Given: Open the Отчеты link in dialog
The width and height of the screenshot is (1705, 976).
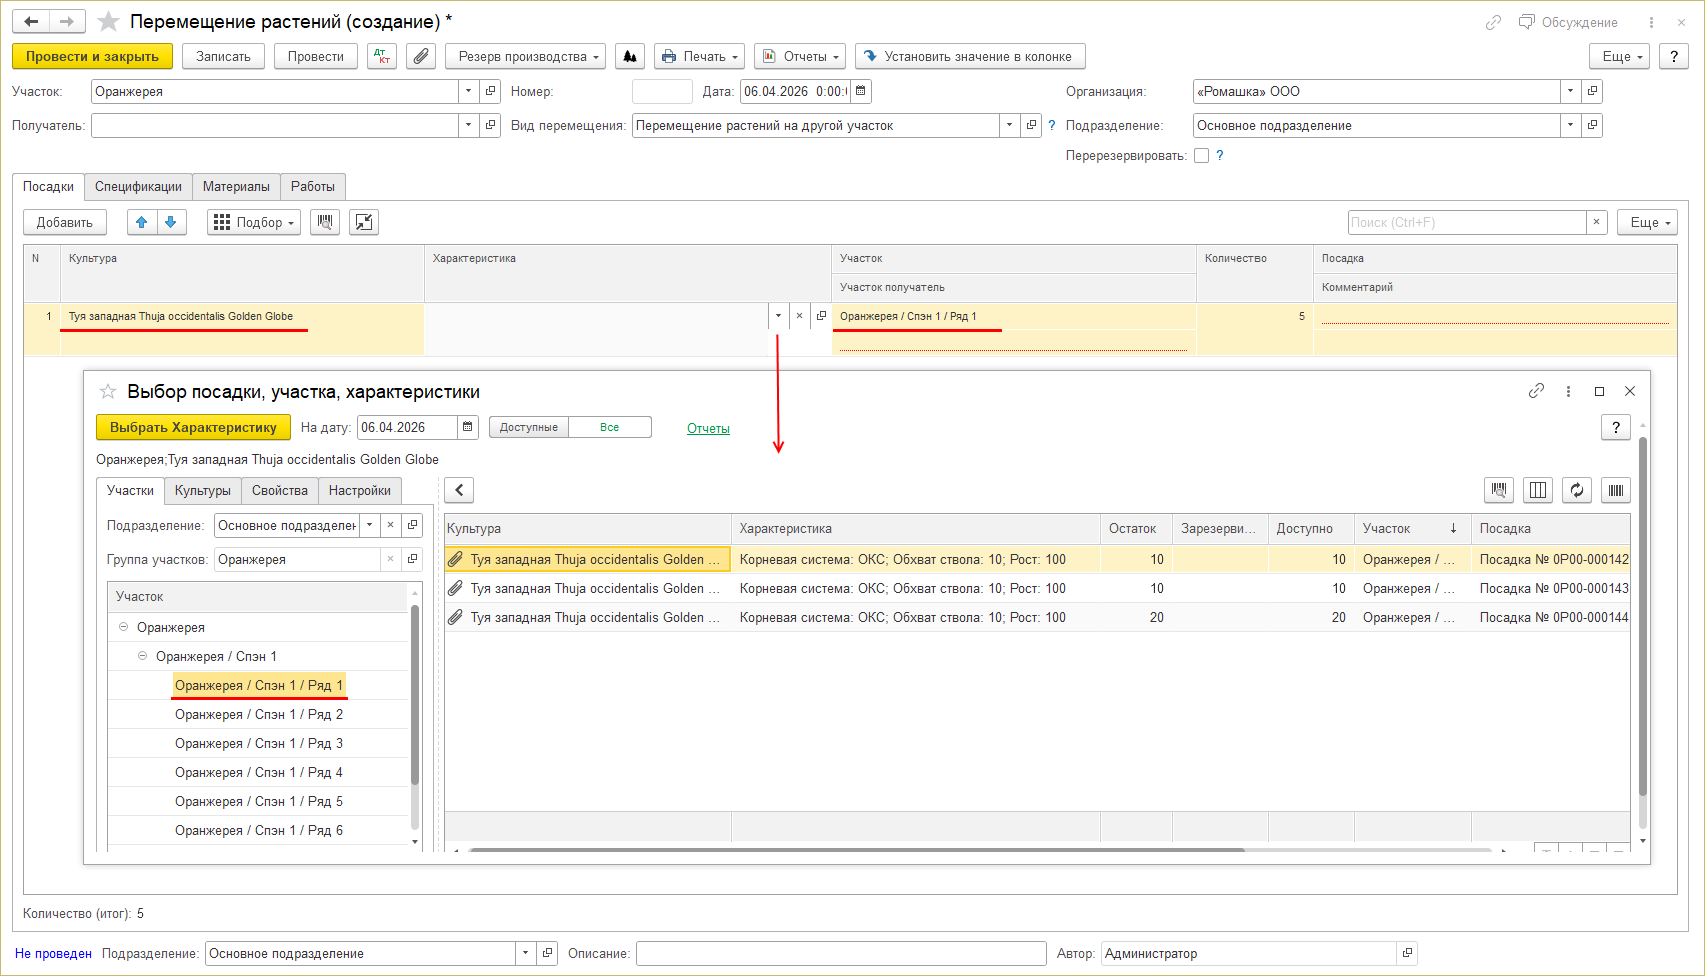Looking at the screenshot, I should pos(708,428).
